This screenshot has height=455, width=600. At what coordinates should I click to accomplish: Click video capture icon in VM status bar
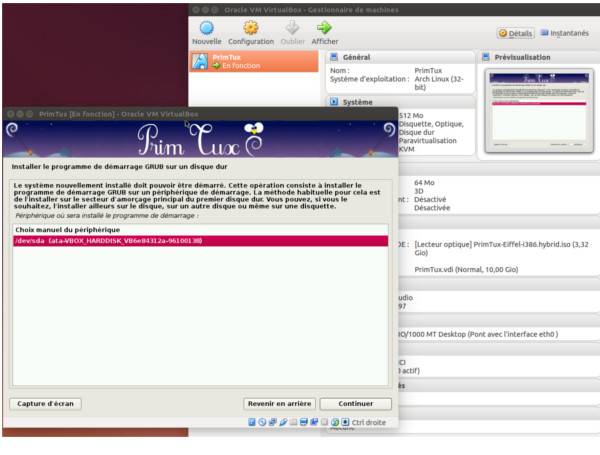pos(314,422)
